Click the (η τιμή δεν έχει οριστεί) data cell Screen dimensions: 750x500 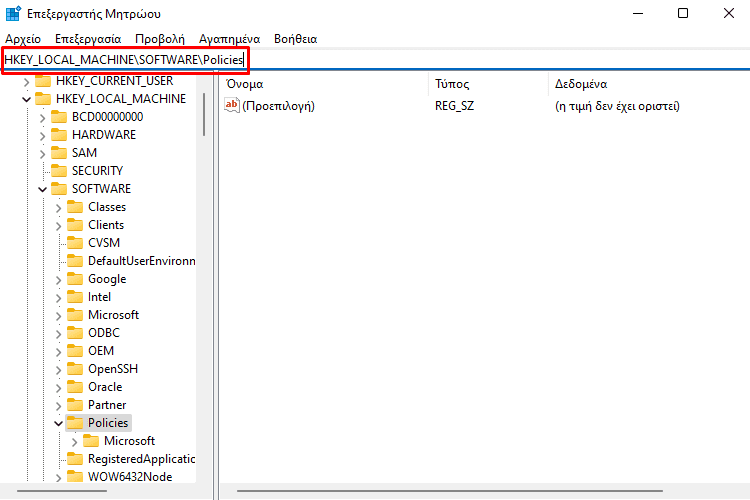tap(617, 106)
